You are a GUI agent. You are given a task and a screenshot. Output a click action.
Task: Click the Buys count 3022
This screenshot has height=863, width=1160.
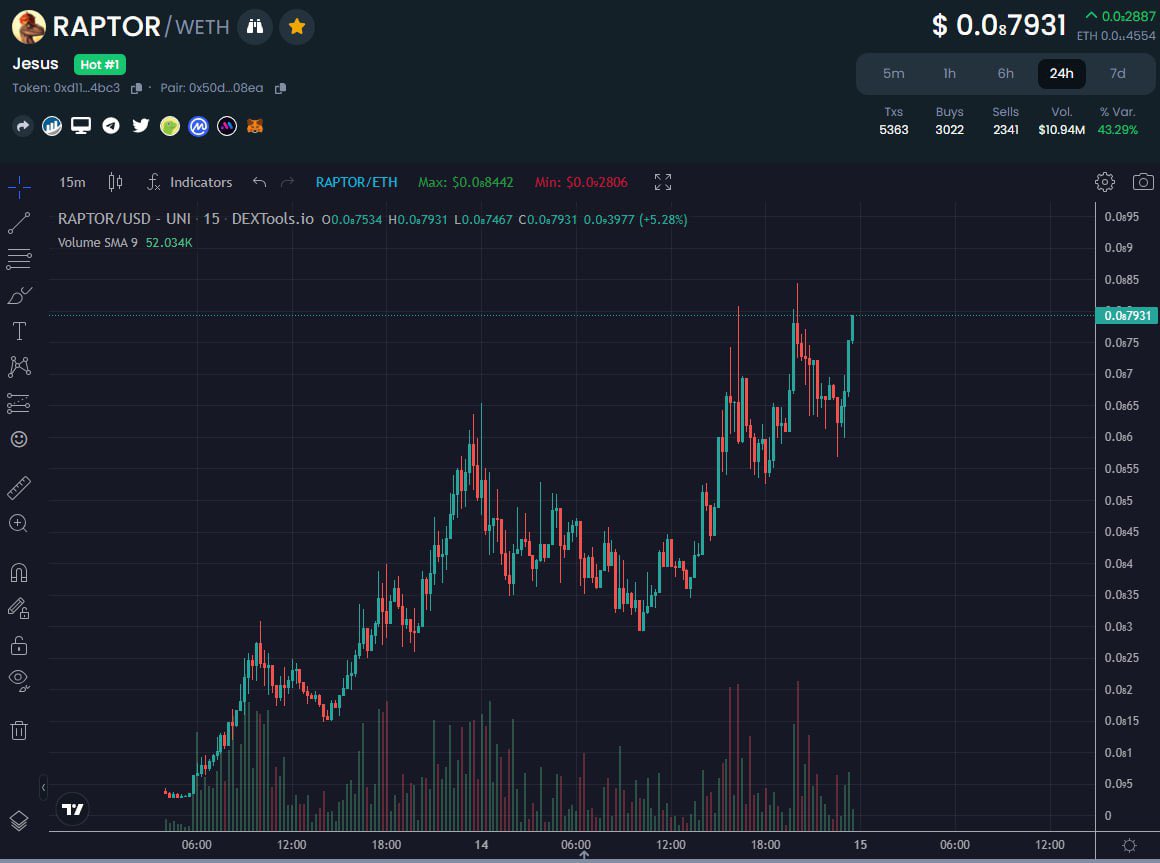(949, 129)
